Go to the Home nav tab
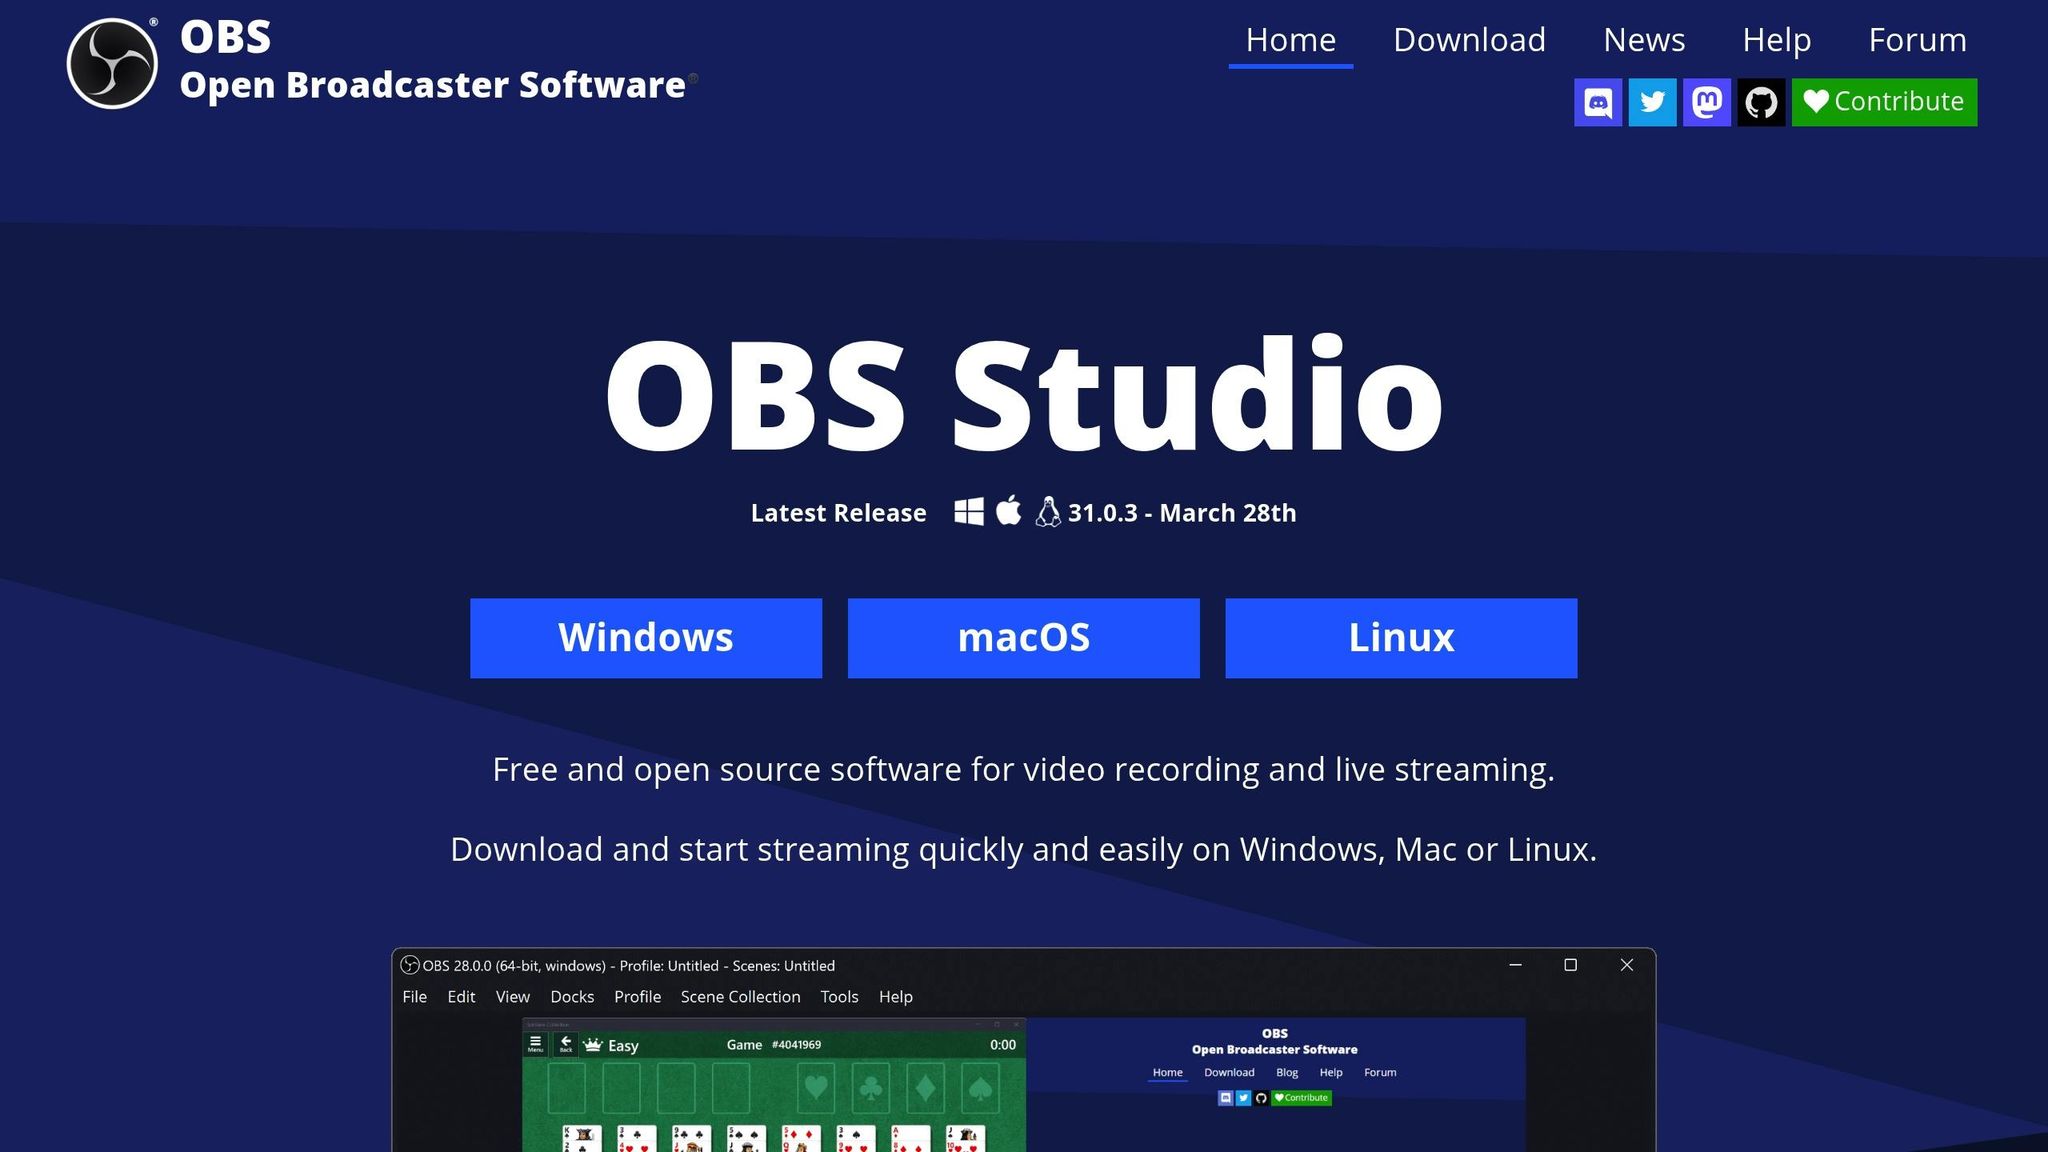This screenshot has width=2048, height=1152. [x=1291, y=40]
